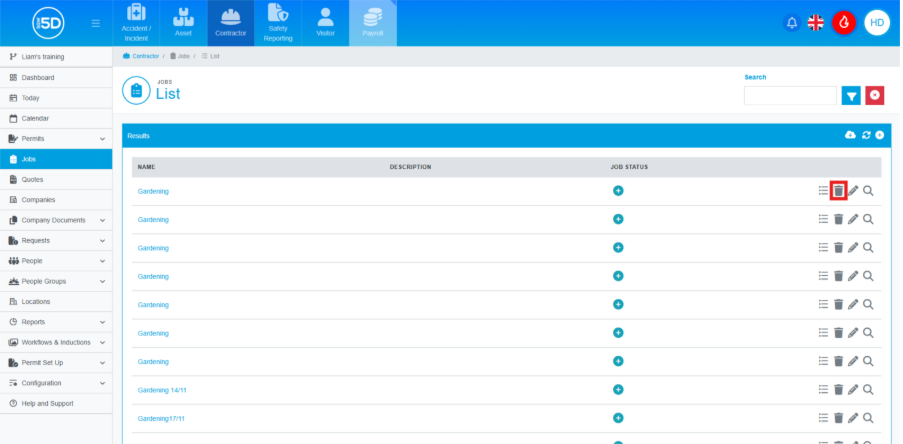
Task: Click the Search input field
Action: [x=789, y=96]
